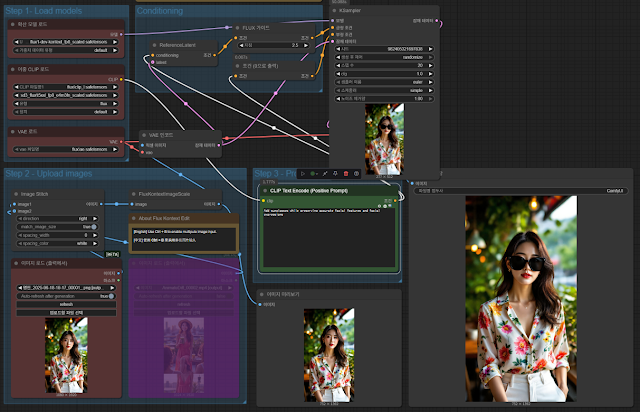The image size is (640, 412).
Task: Open node info icon in selection toolbar
Action: point(356,174)
